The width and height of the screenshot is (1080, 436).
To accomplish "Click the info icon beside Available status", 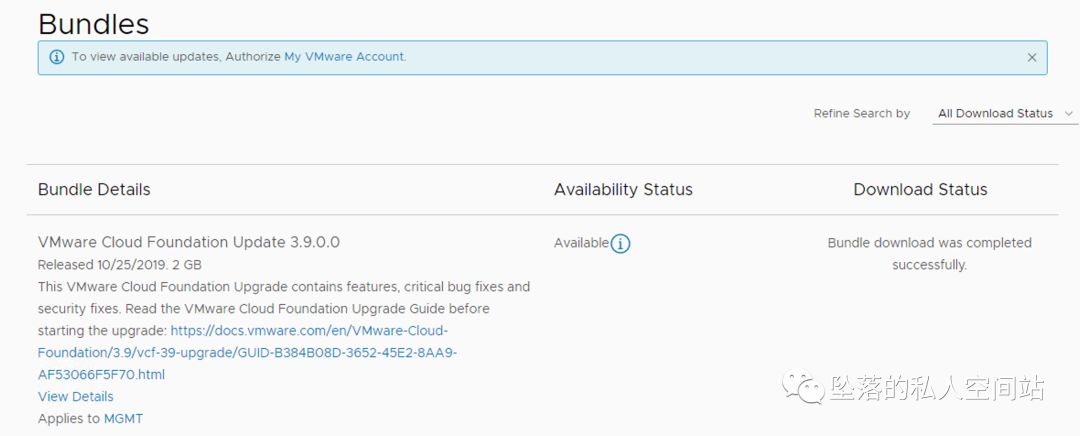I will point(621,243).
